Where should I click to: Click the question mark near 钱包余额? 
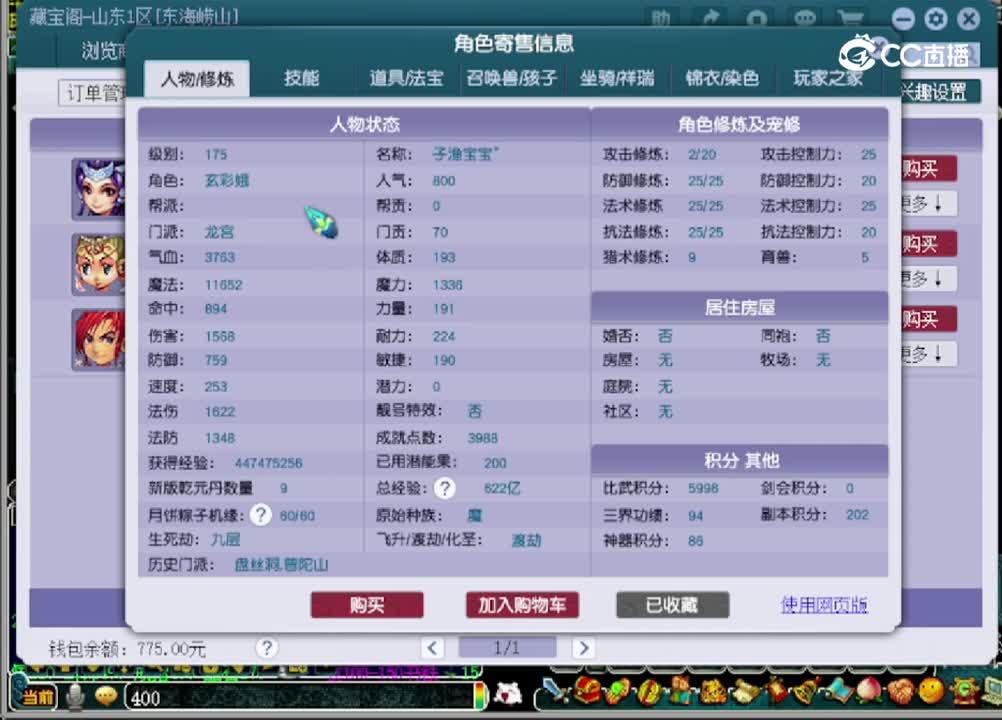click(x=267, y=648)
